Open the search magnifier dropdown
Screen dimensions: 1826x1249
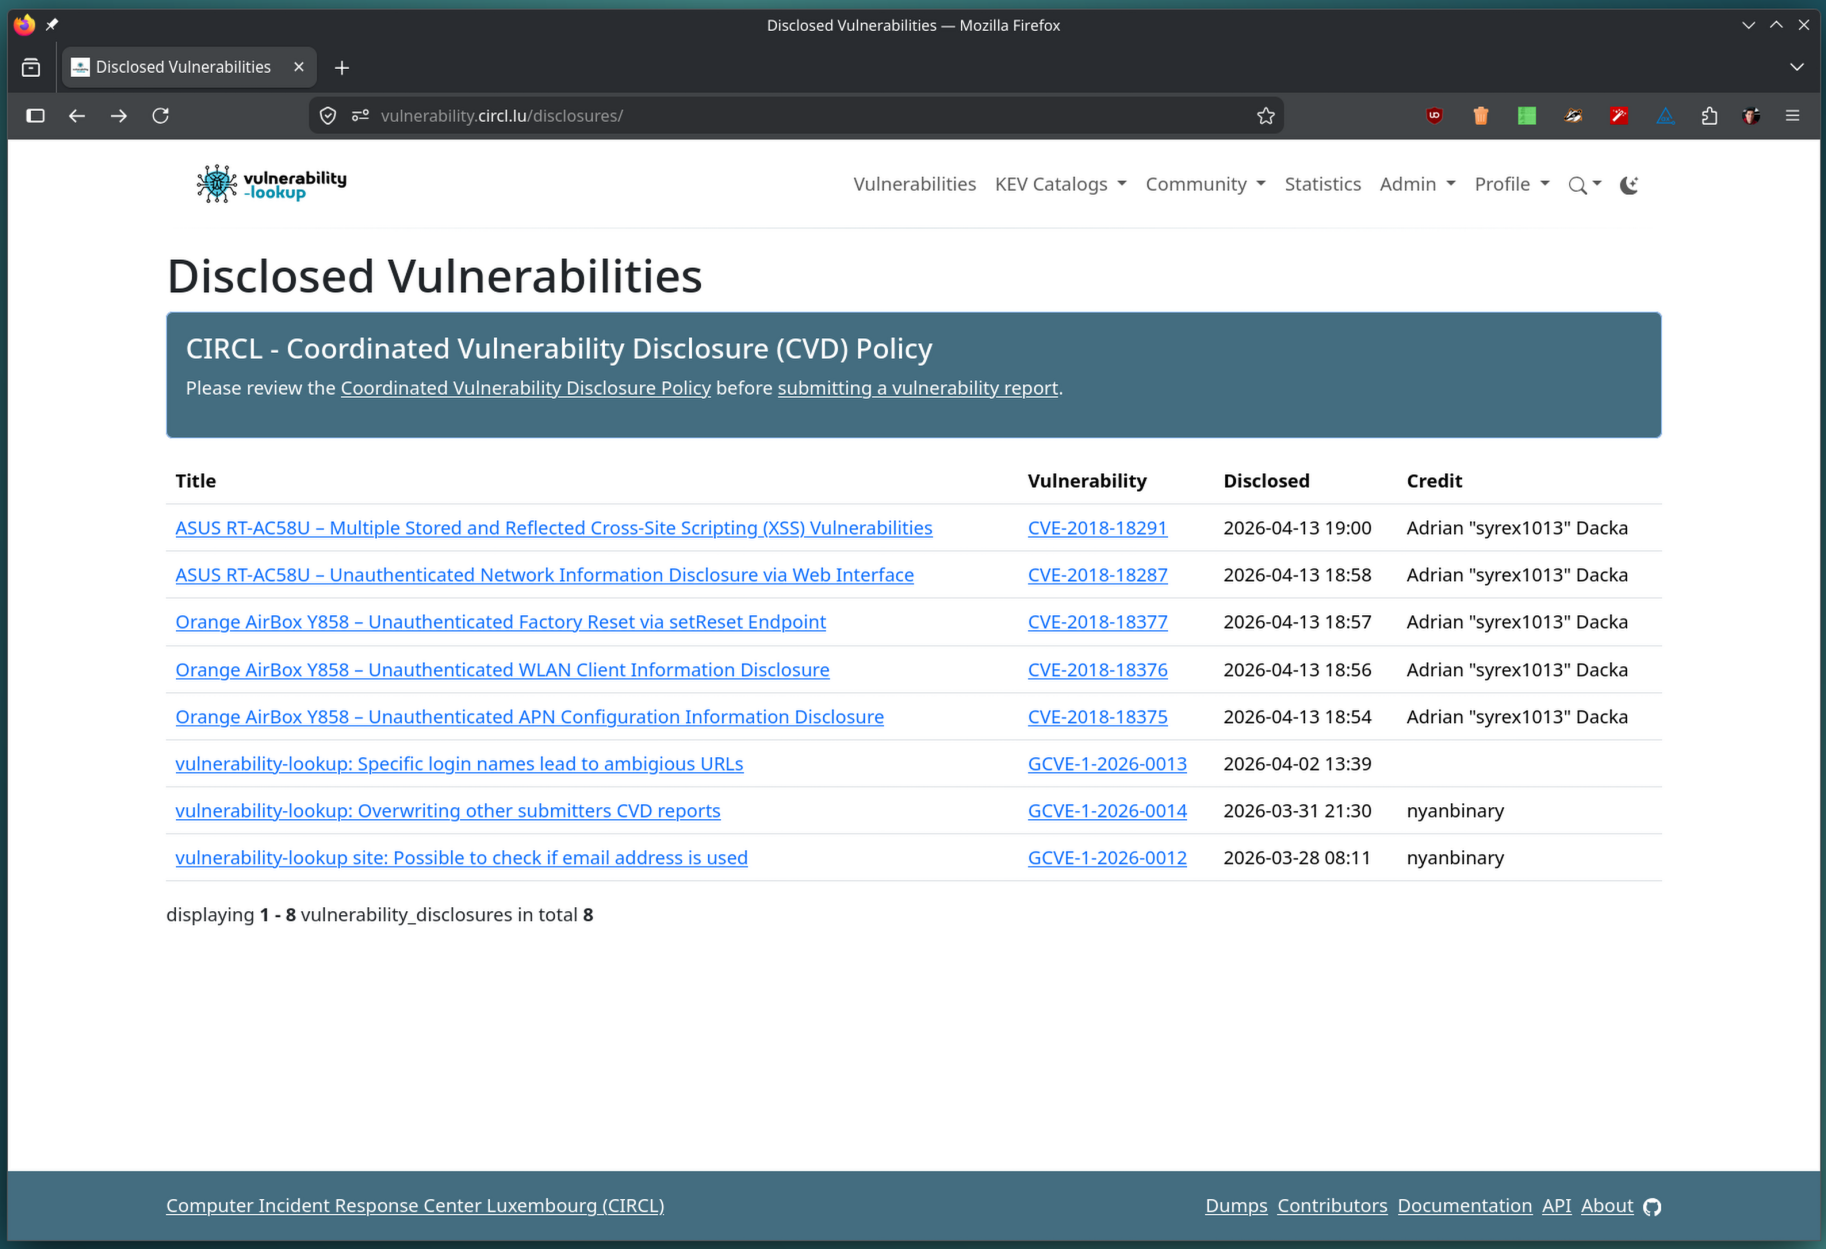click(x=1583, y=185)
